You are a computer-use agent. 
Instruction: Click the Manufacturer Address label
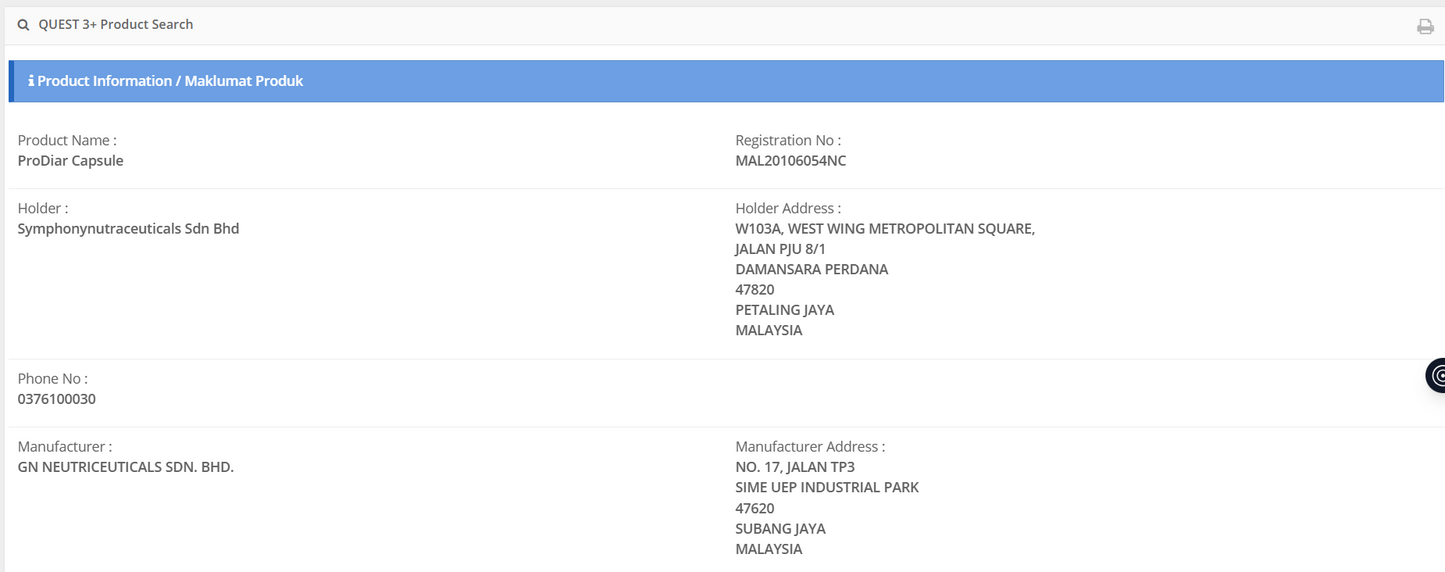click(810, 447)
